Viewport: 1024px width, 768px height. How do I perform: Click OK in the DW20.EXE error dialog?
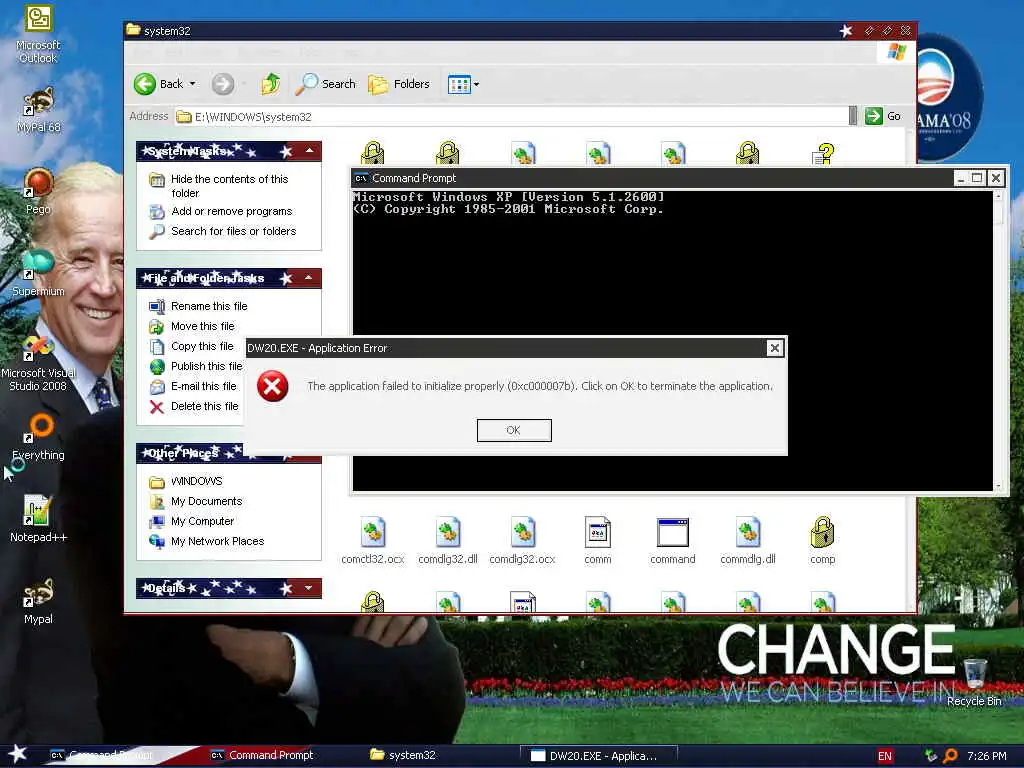click(x=514, y=430)
